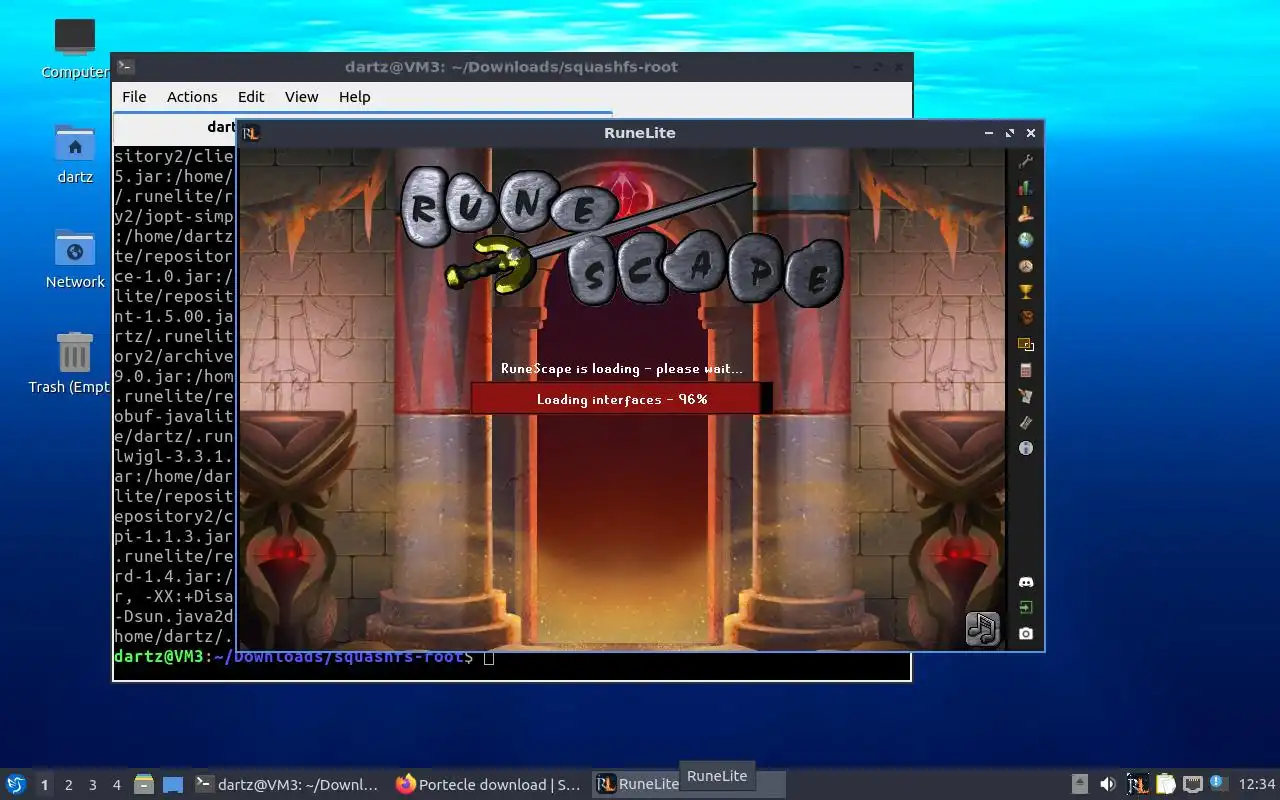
Task: Open the Screen Markers icon
Action: tap(1025, 344)
